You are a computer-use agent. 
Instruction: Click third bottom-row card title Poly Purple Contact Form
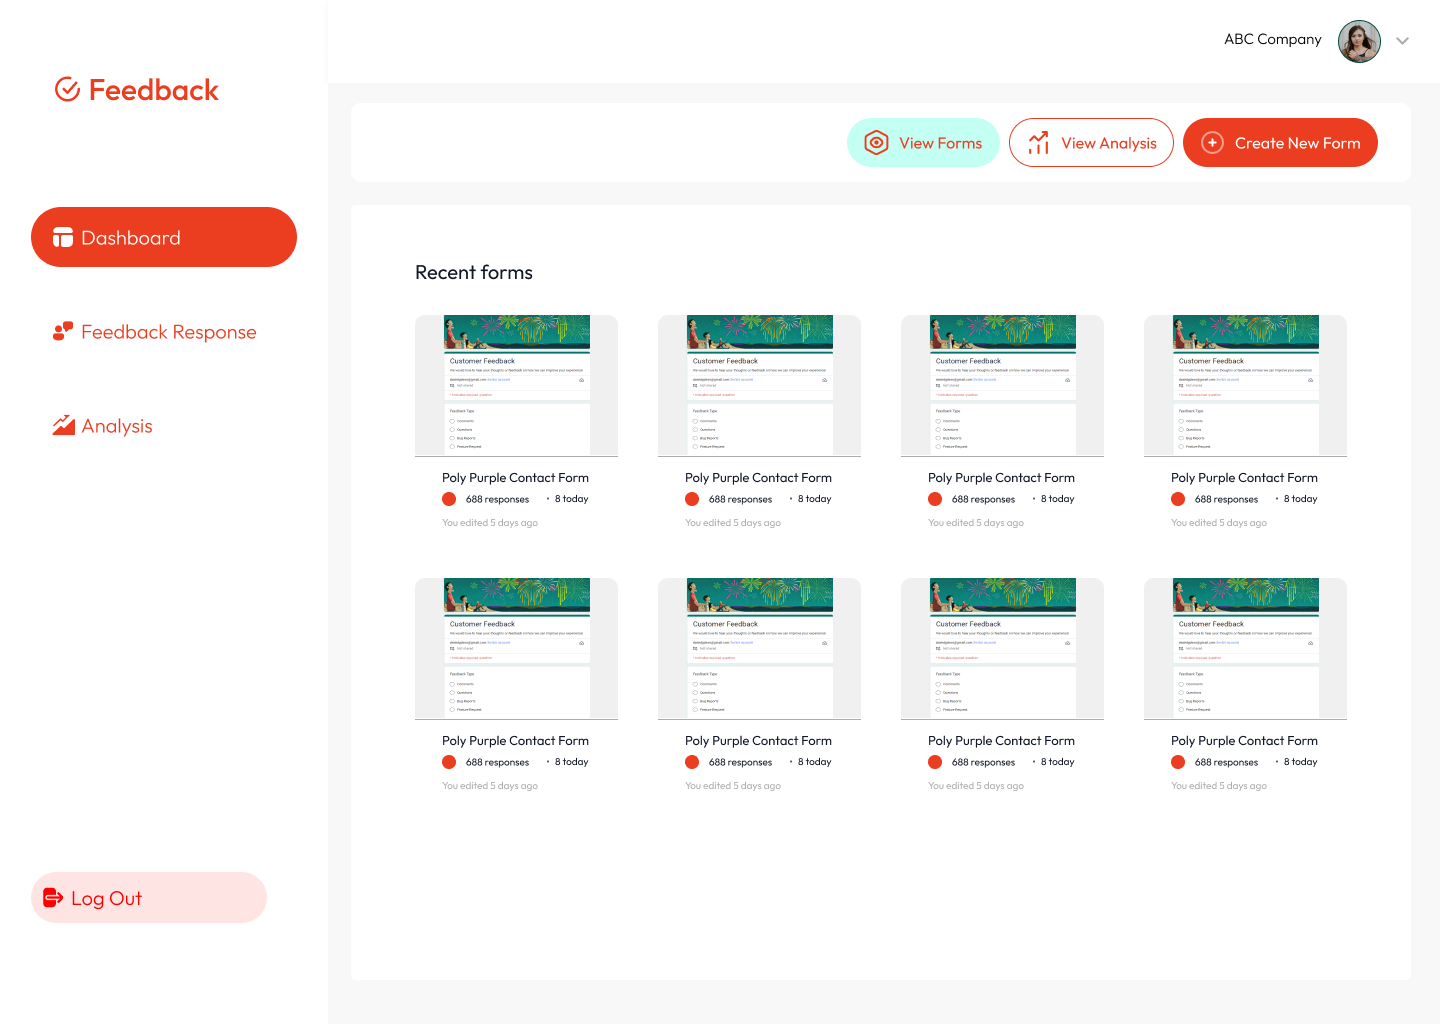(x=1001, y=741)
